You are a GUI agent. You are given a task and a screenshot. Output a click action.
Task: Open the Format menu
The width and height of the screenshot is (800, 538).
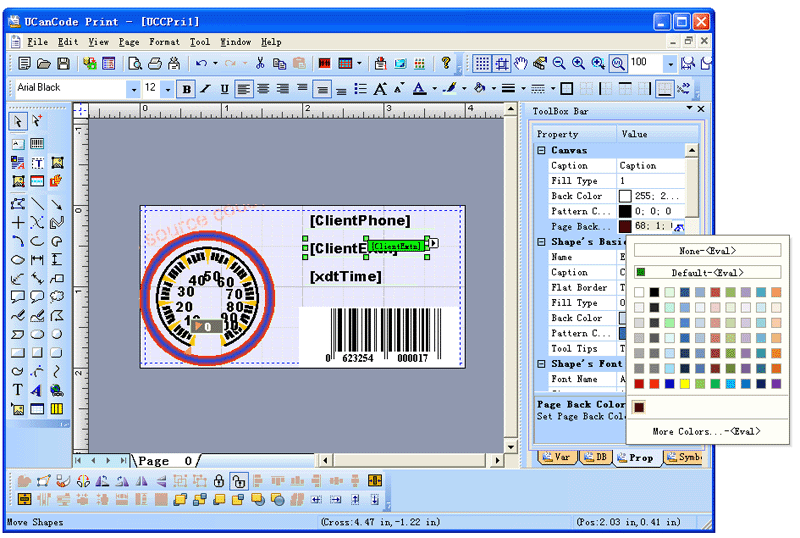[164, 42]
